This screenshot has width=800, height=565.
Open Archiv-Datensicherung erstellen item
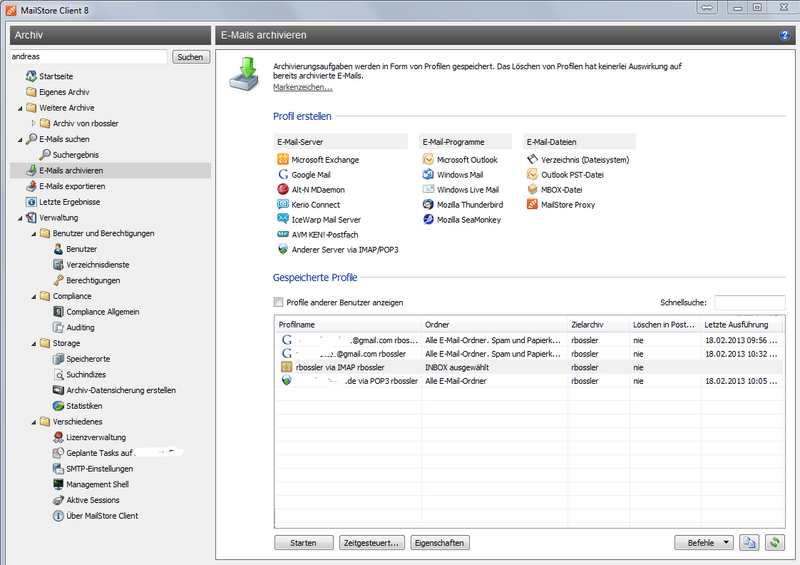121,390
